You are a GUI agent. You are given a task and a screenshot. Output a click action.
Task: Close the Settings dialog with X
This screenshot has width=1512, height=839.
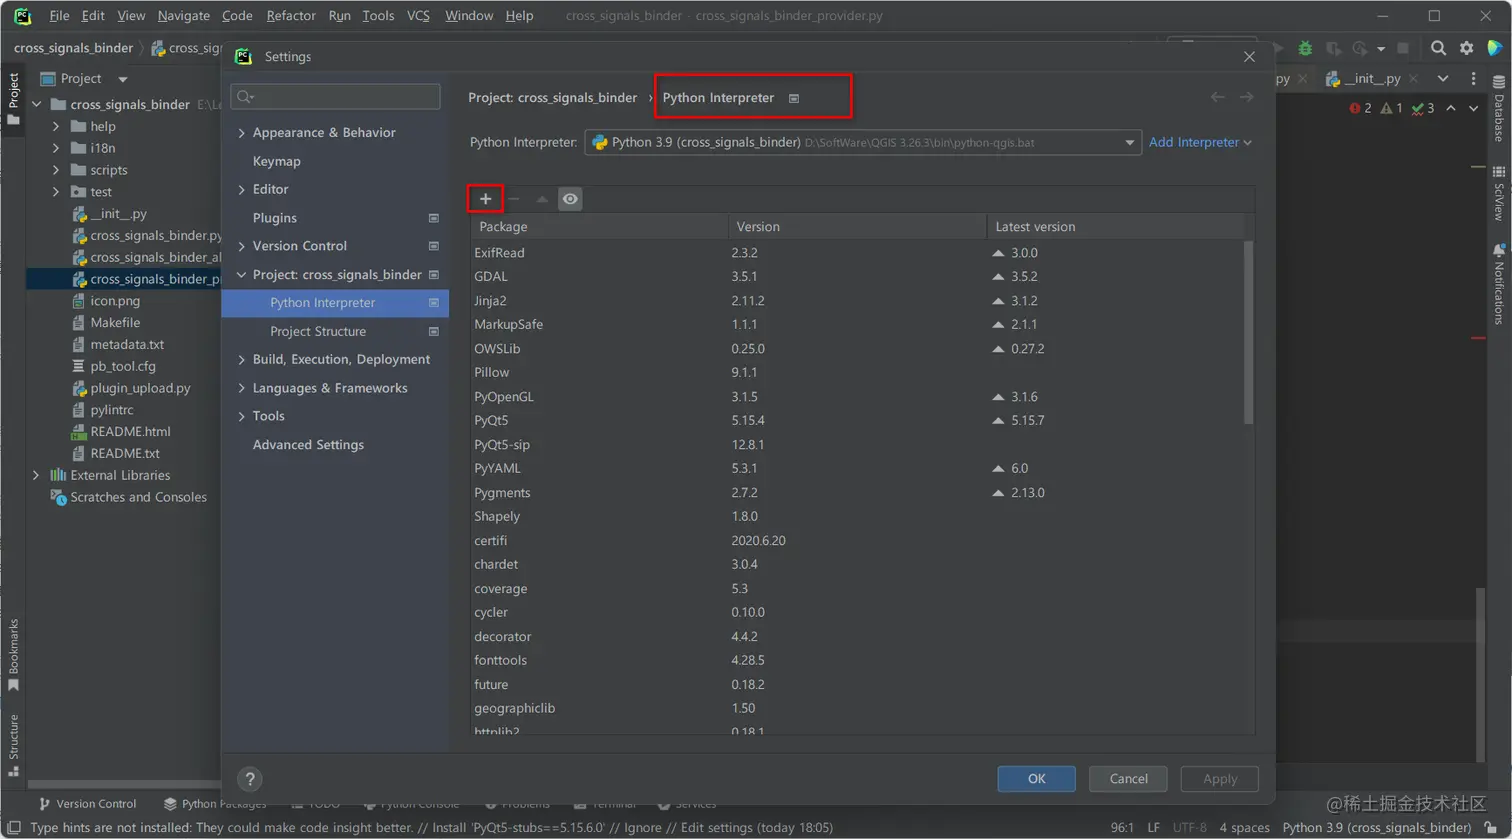(x=1250, y=57)
